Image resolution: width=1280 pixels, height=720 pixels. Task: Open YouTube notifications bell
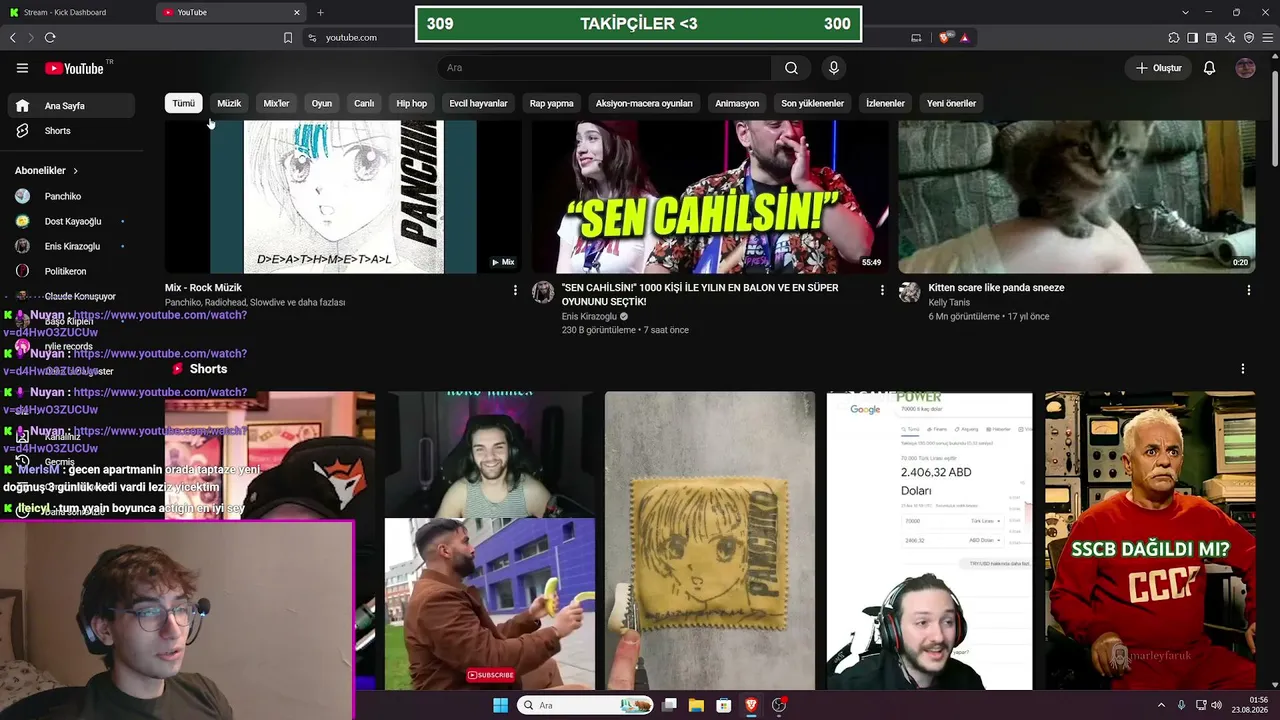tap(1209, 68)
